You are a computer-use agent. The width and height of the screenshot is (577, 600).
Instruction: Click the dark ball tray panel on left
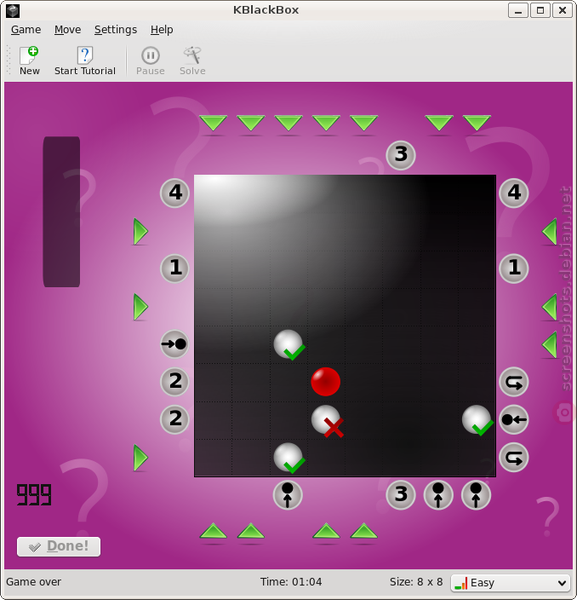tap(62, 212)
